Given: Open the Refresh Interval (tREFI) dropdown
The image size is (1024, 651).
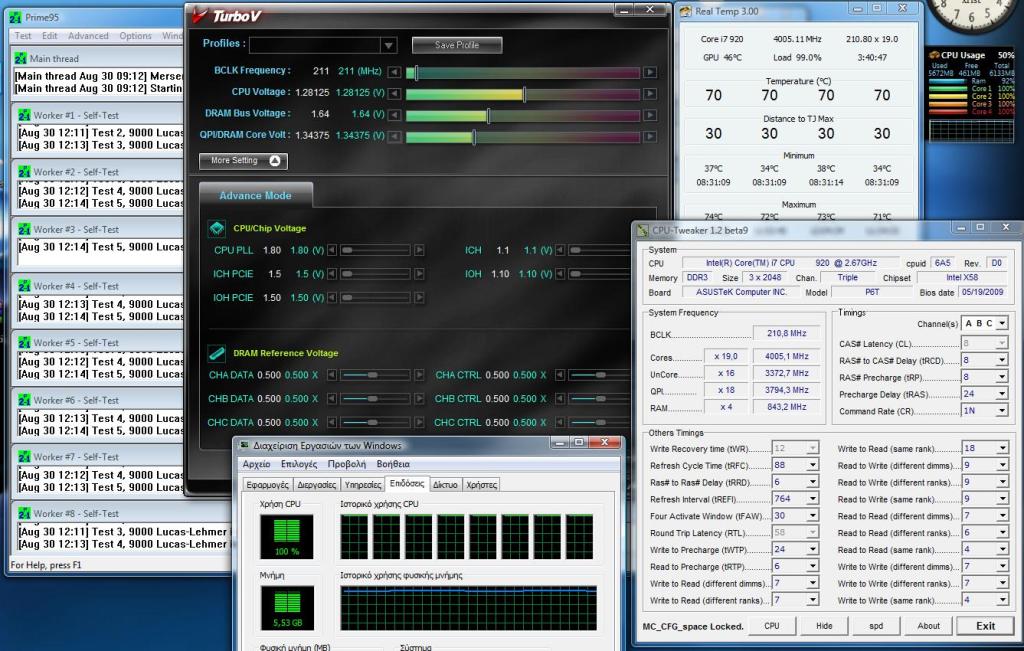Looking at the screenshot, I should [812, 499].
